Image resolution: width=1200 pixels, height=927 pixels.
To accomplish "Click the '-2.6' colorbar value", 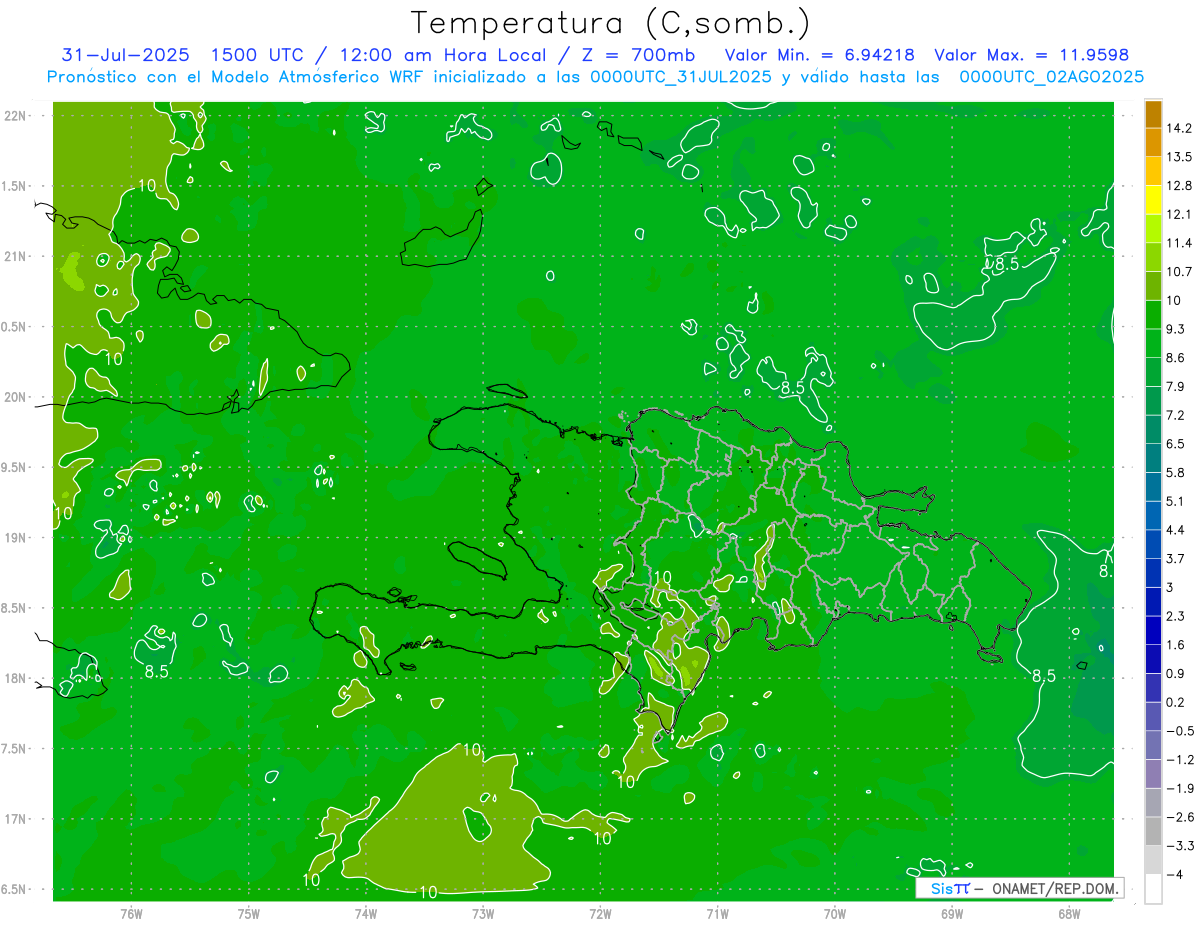I will click(1180, 818).
